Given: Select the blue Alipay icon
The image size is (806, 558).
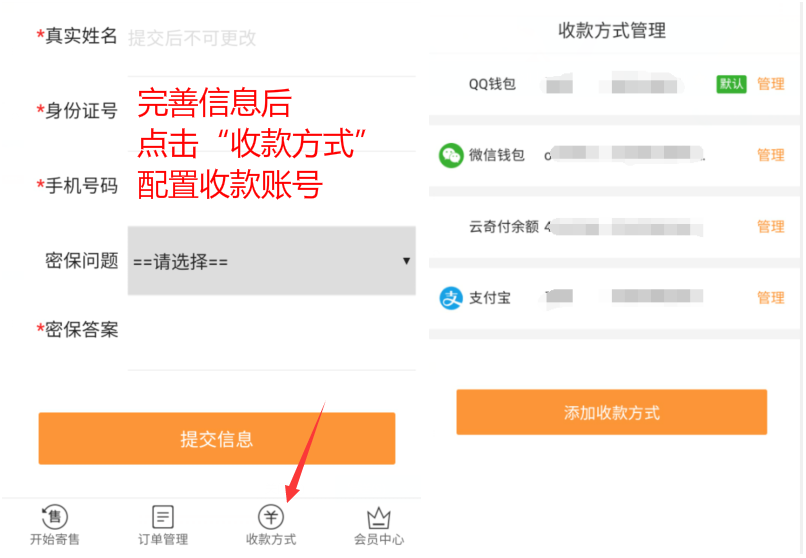Looking at the screenshot, I should 451,298.
